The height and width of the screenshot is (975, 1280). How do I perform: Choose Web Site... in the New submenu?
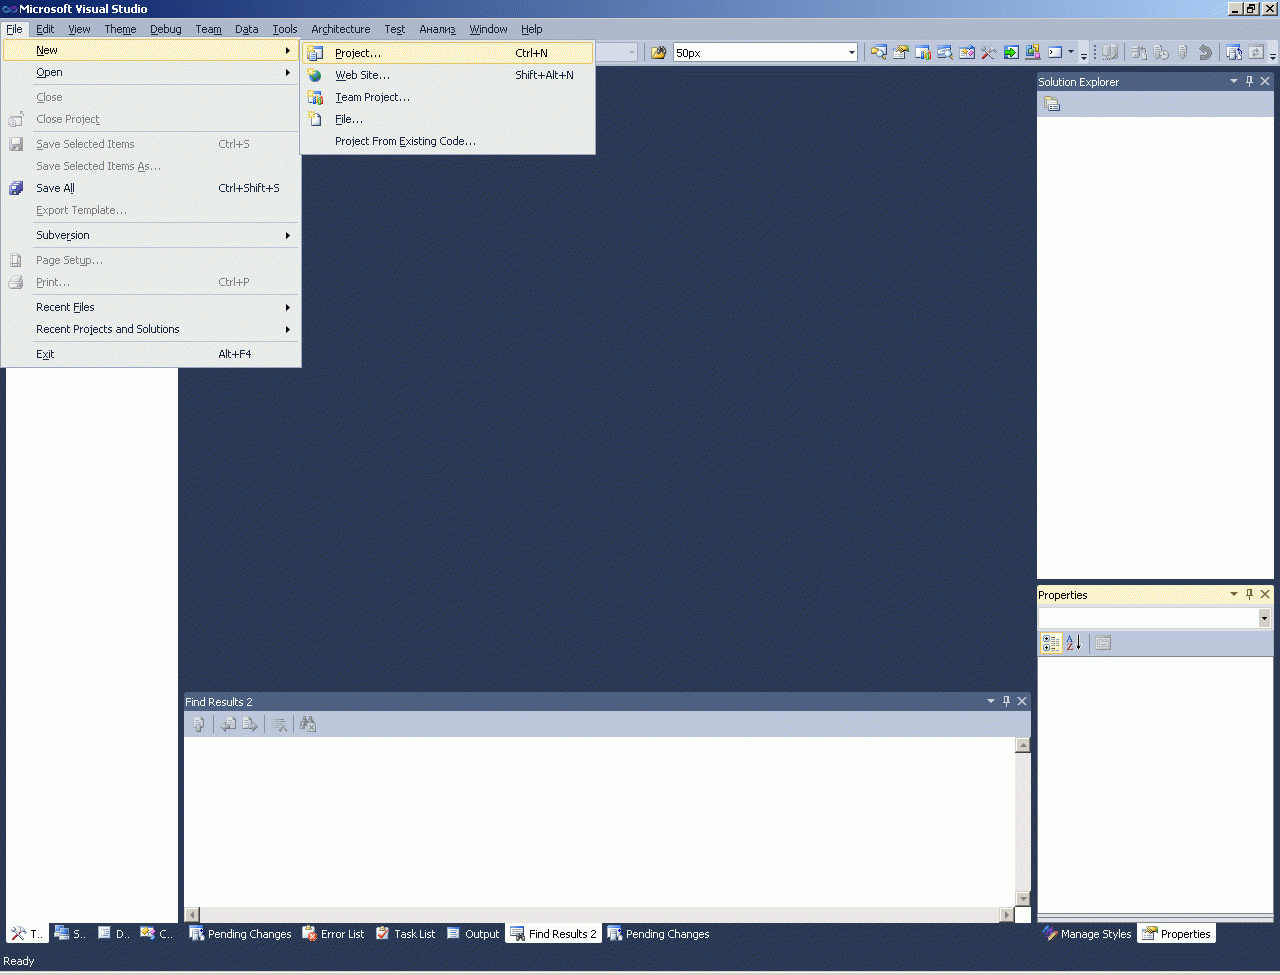coord(448,75)
